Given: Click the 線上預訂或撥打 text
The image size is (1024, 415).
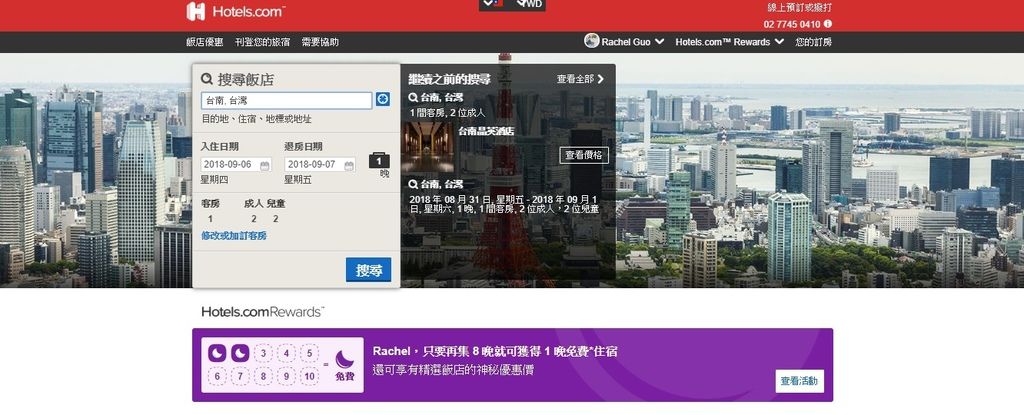Looking at the screenshot, I should click(799, 8).
